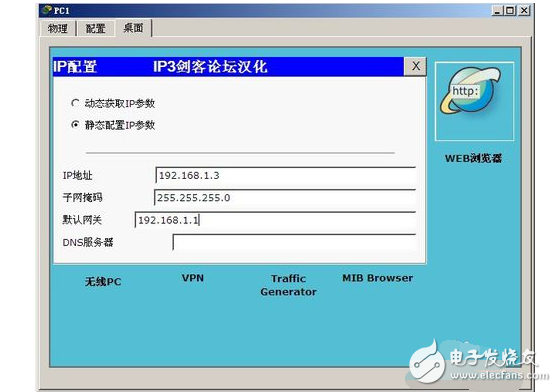Close the IP配置 dialog with X
557x392 pixels.
point(415,66)
